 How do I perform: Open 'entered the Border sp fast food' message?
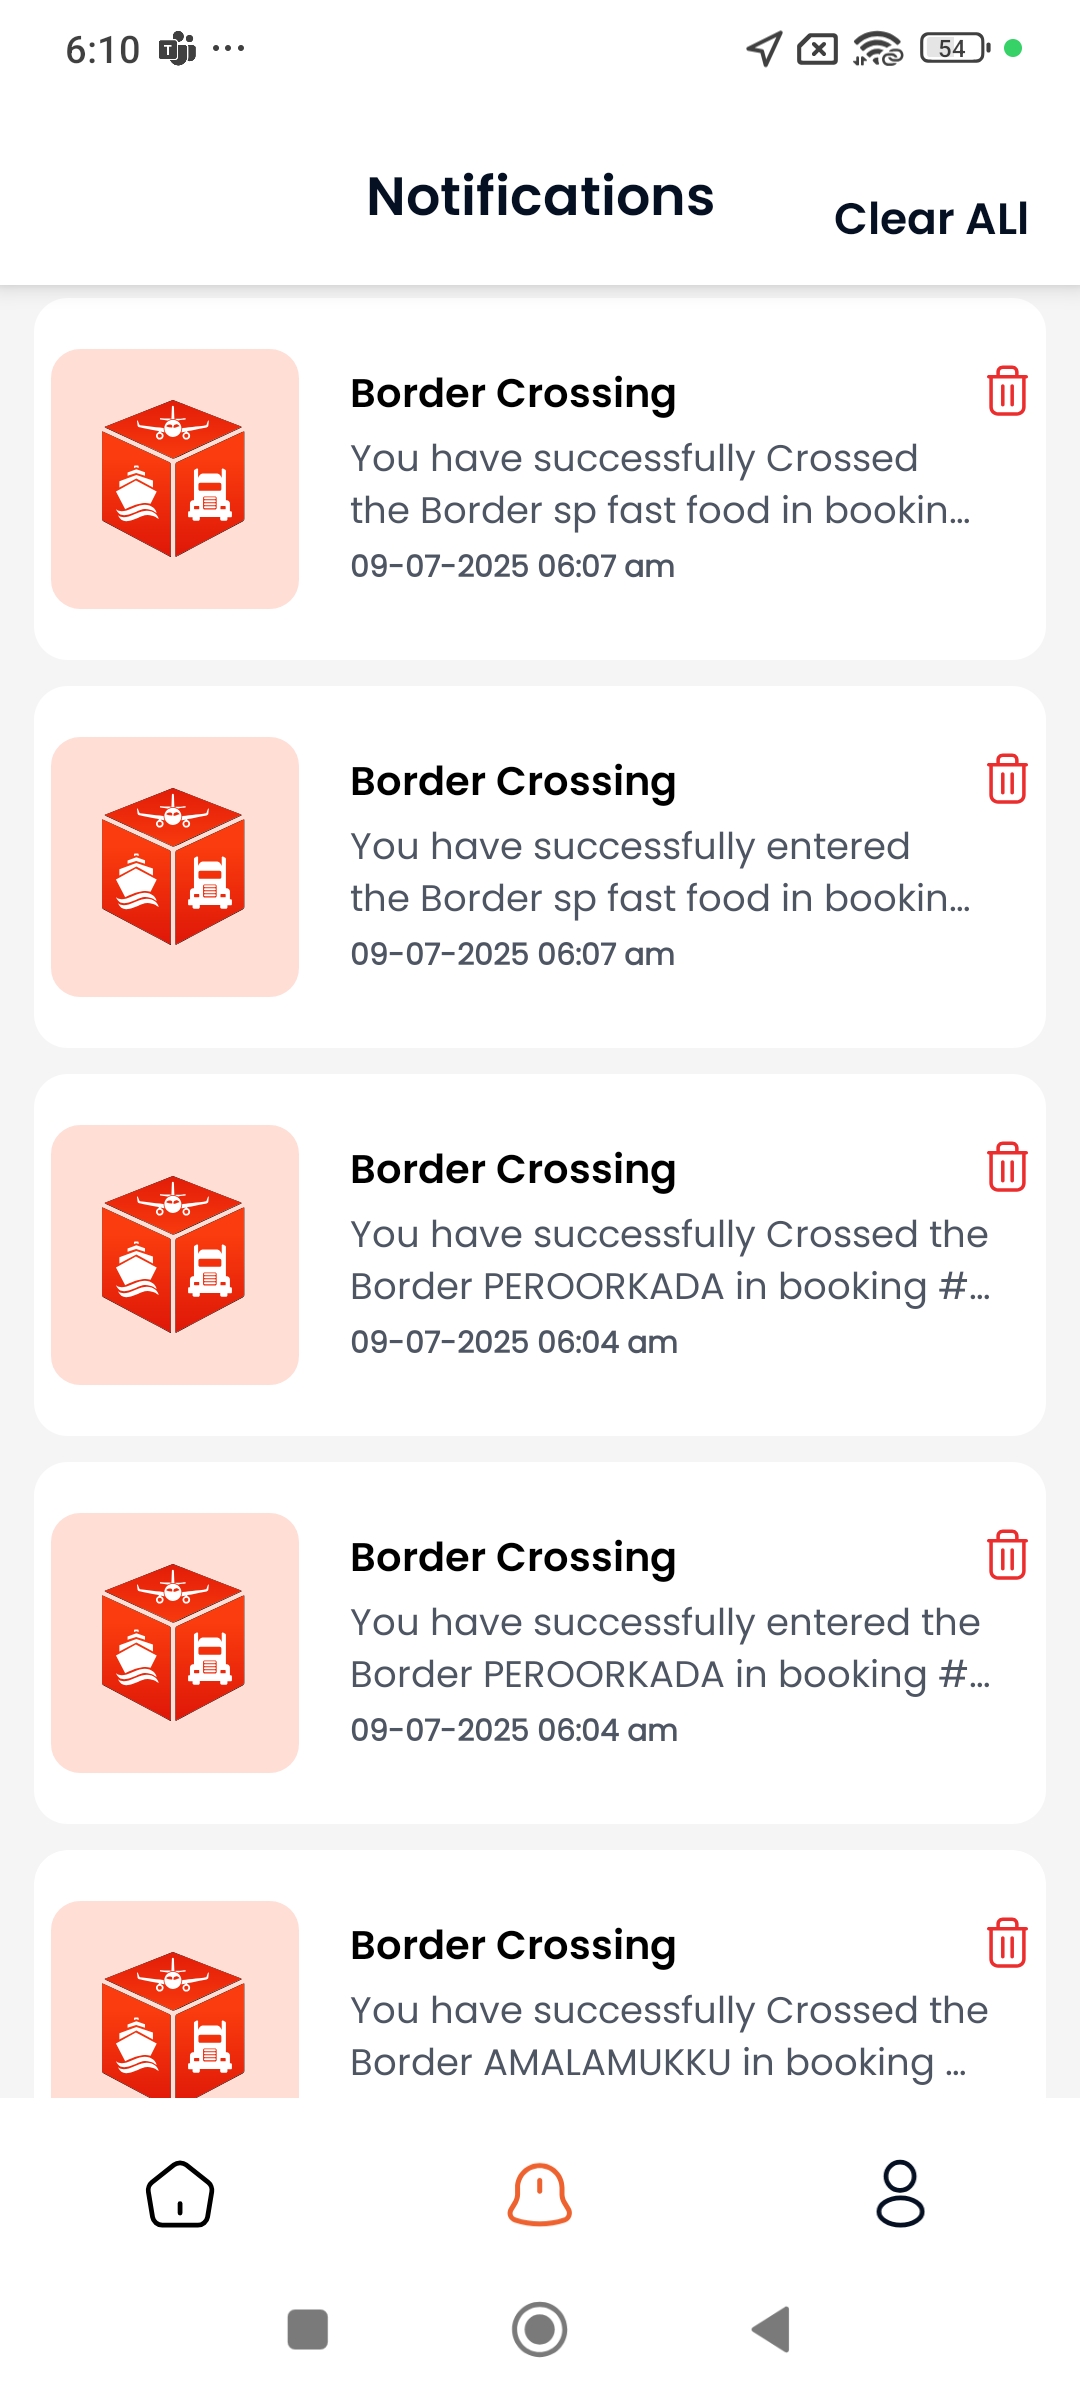pyautogui.click(x=660, y=872)
